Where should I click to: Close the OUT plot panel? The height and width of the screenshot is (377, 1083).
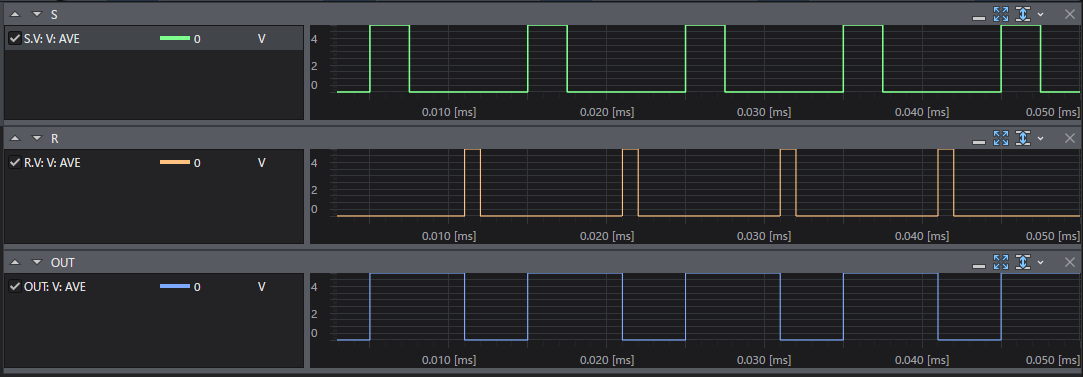tap(1069, 262)
